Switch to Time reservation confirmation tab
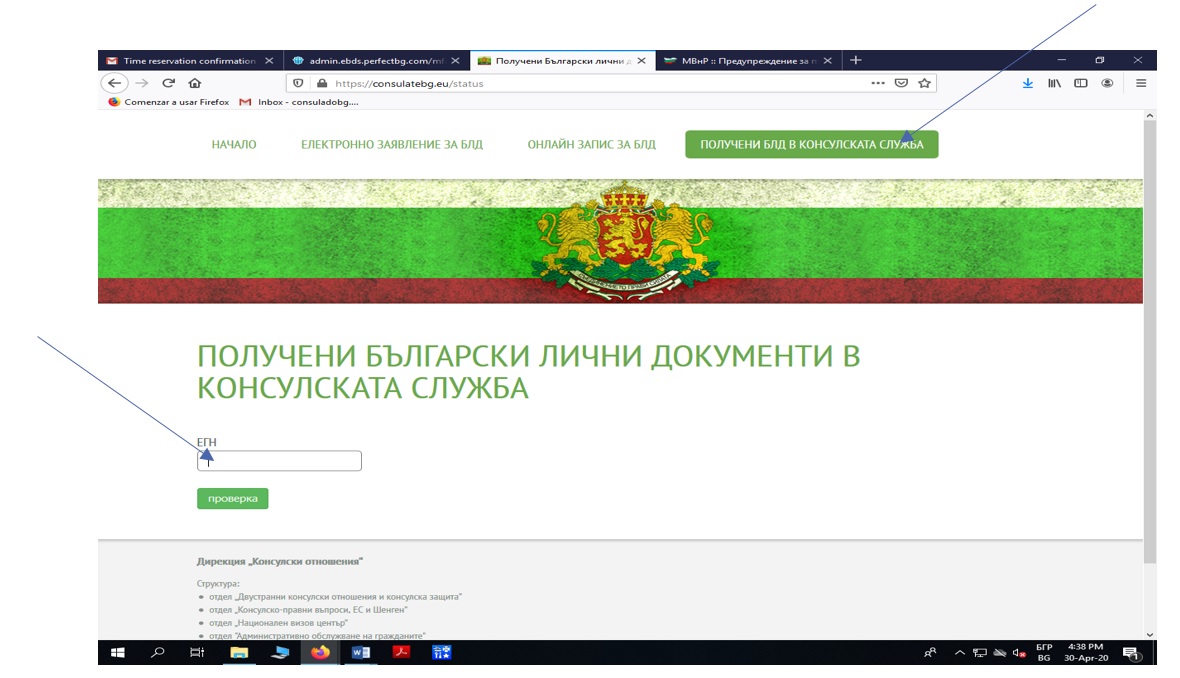The image size is (1180, 678). click(190, 61)
